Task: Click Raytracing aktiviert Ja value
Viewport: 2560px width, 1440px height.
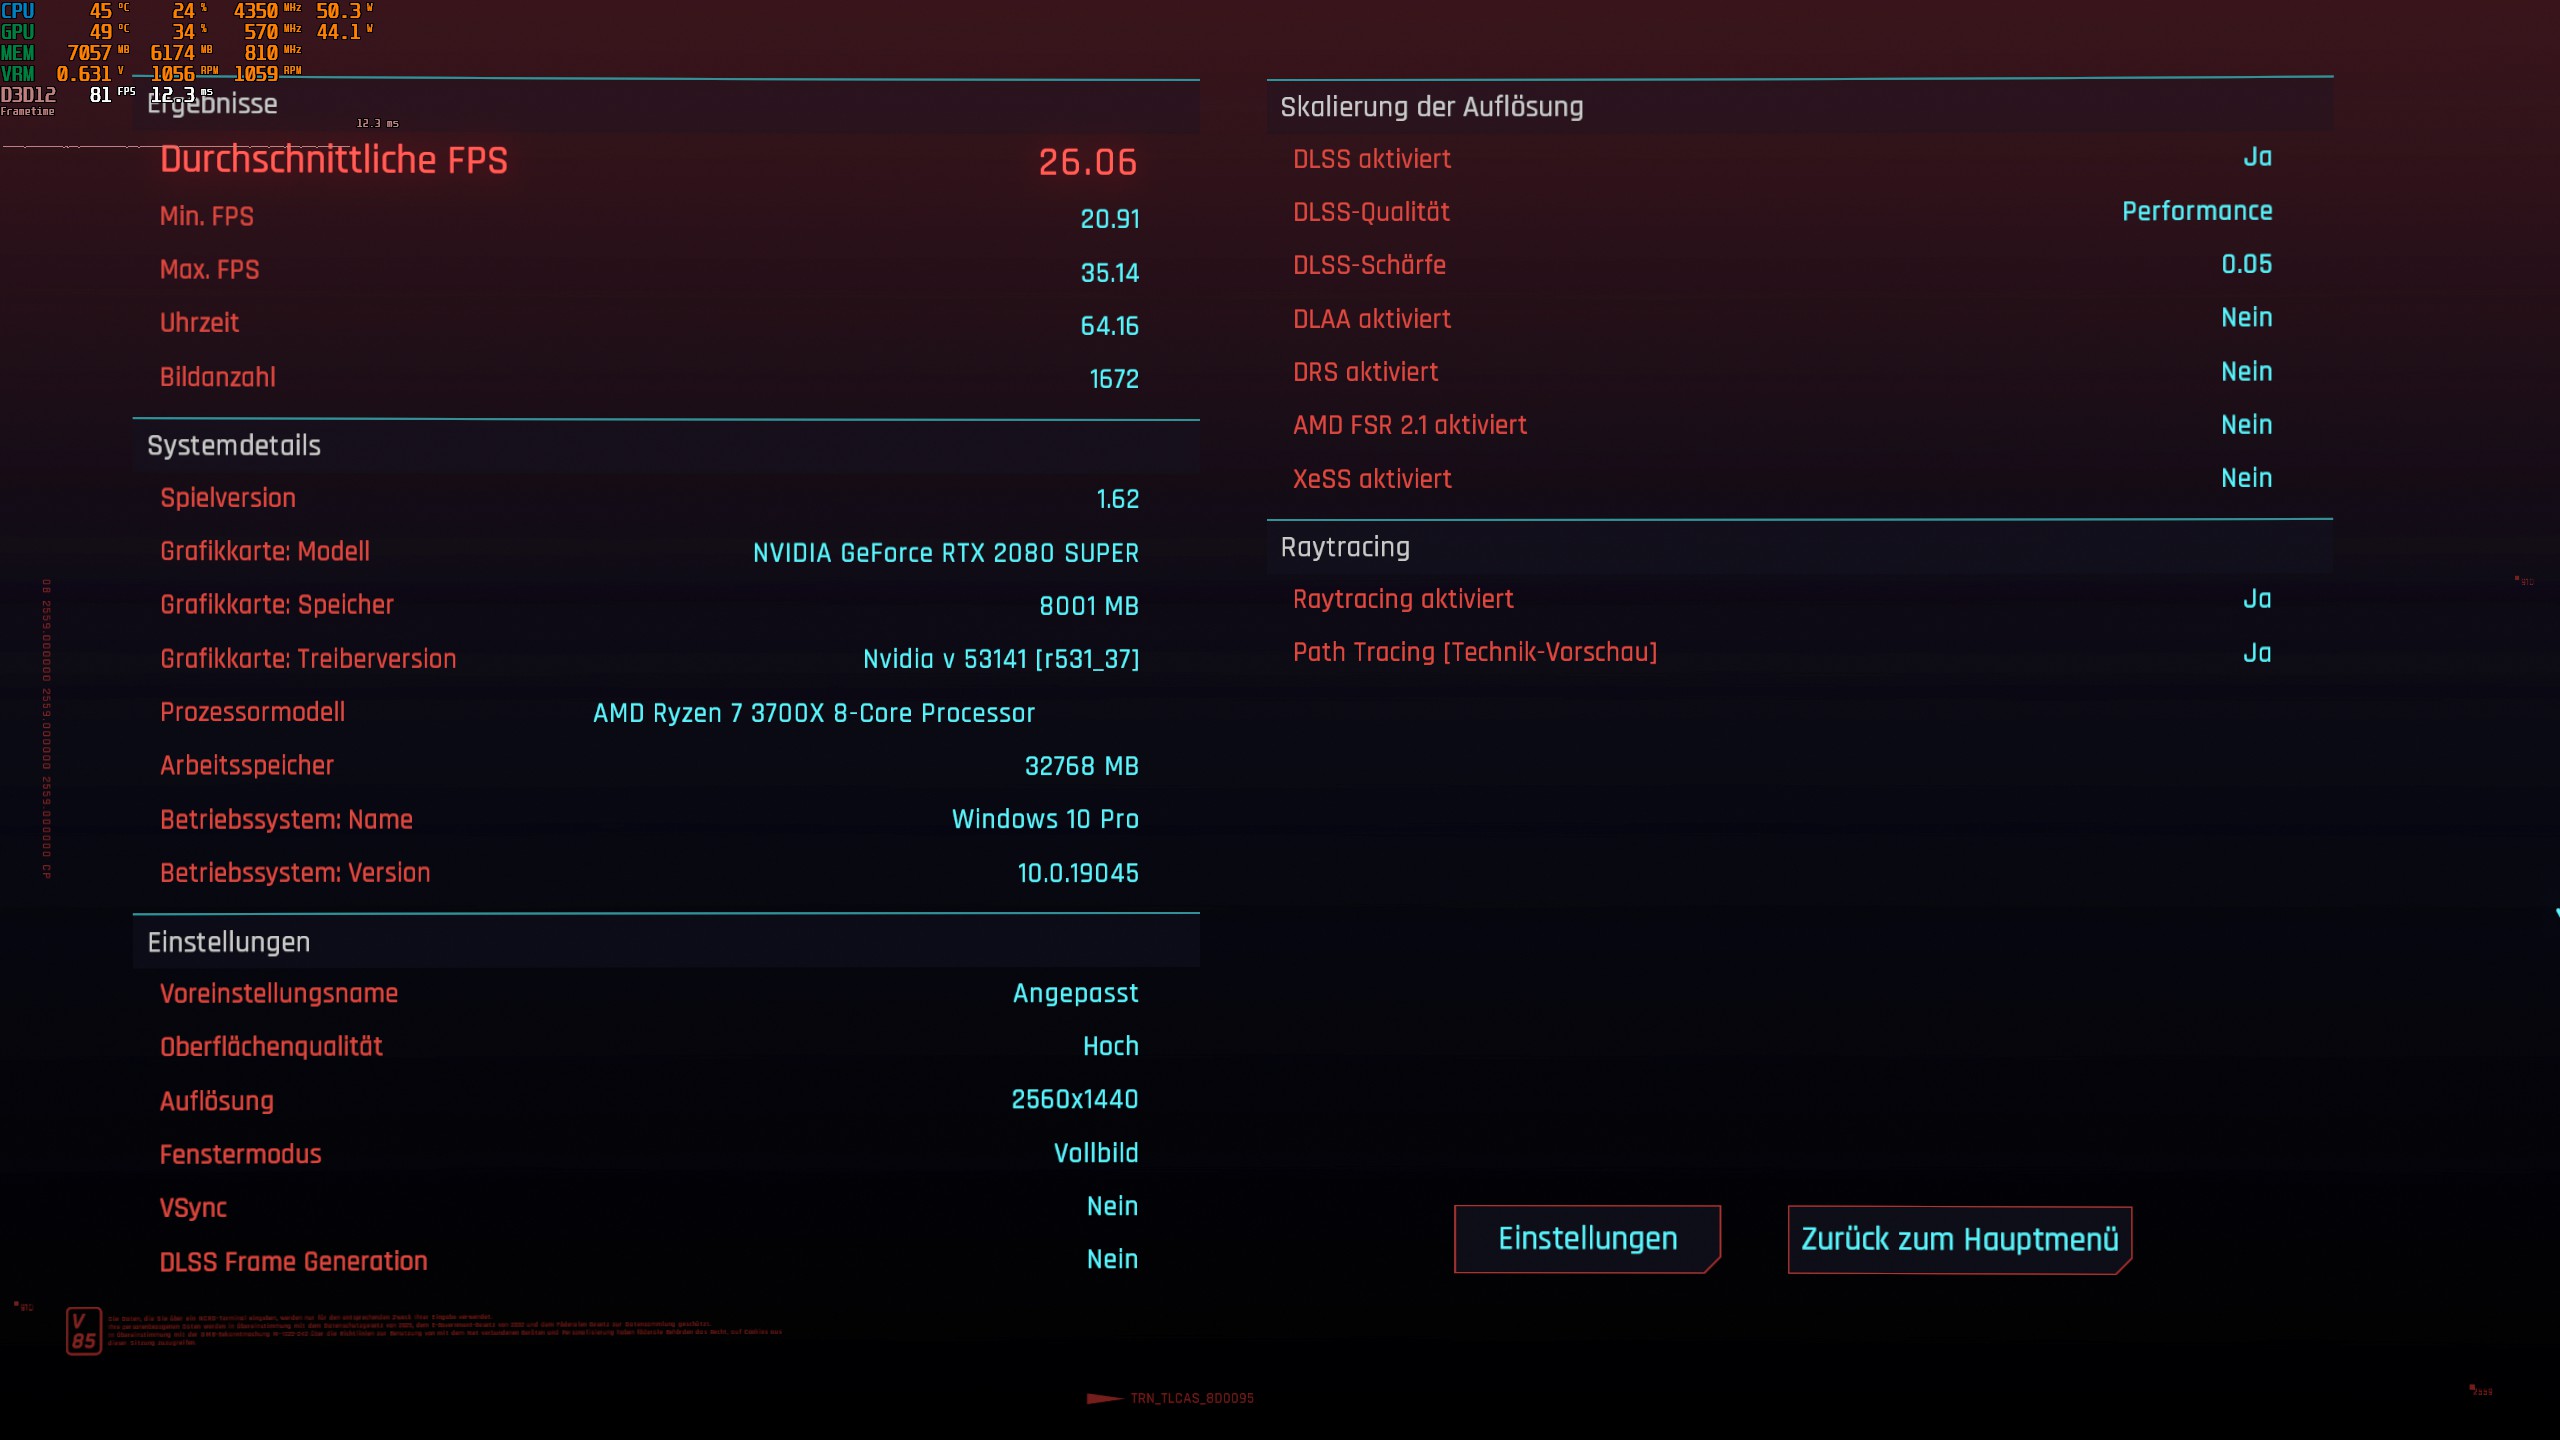Action: click(2256, 600)
